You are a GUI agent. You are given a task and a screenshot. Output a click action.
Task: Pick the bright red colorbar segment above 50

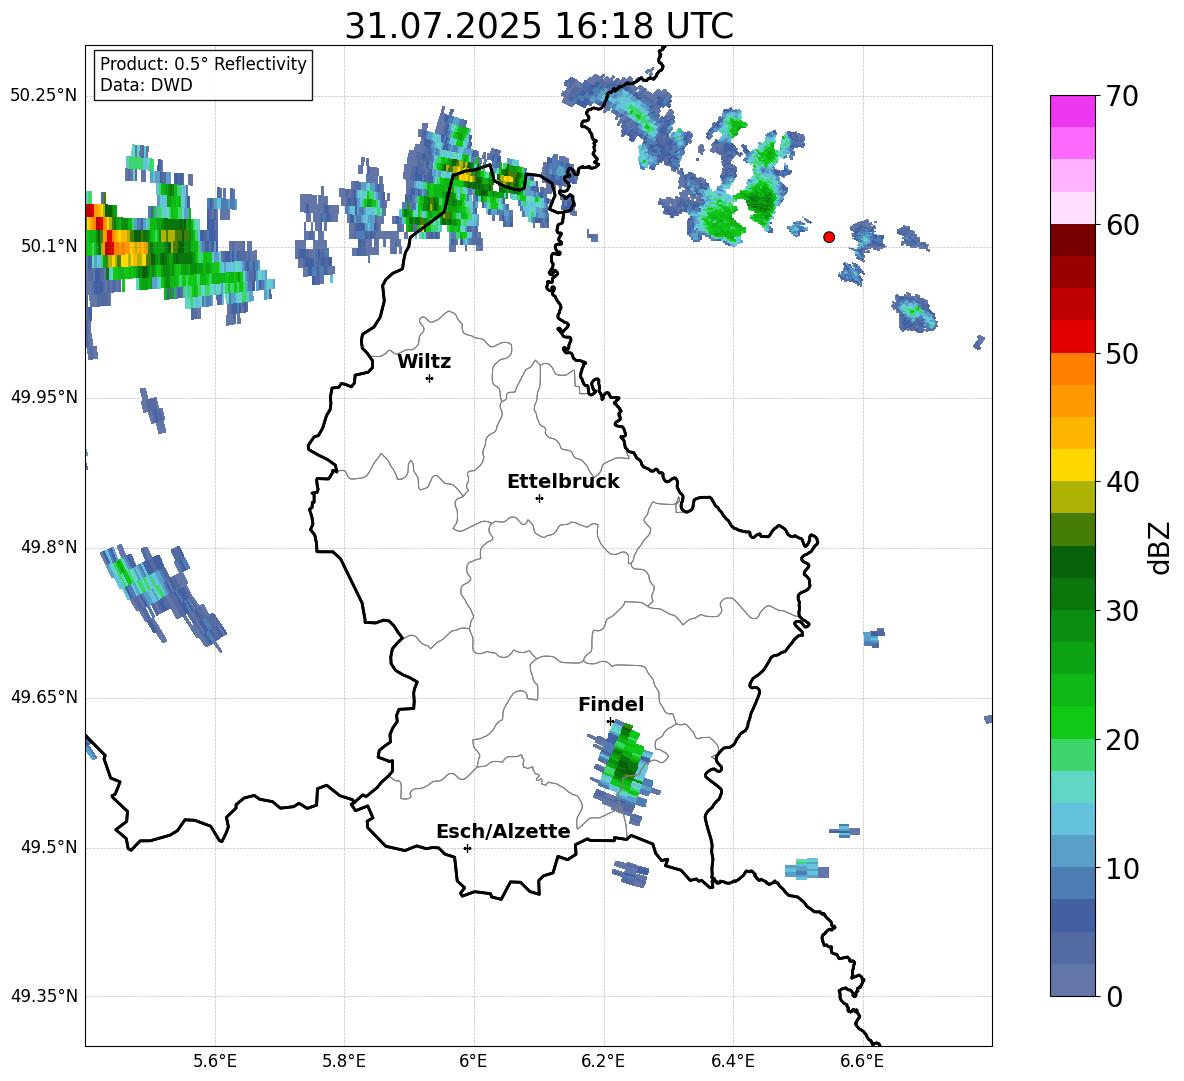[1072, 337]
